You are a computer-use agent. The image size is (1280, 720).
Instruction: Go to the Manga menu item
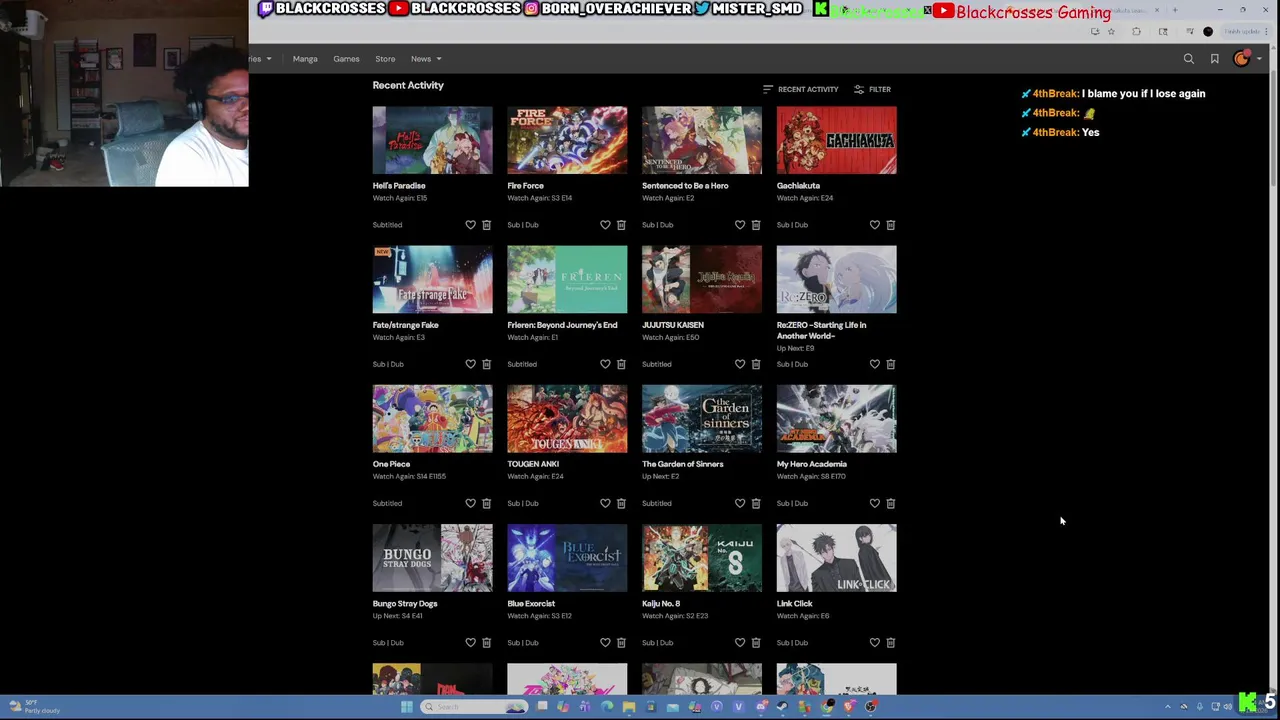pos(305,59)
